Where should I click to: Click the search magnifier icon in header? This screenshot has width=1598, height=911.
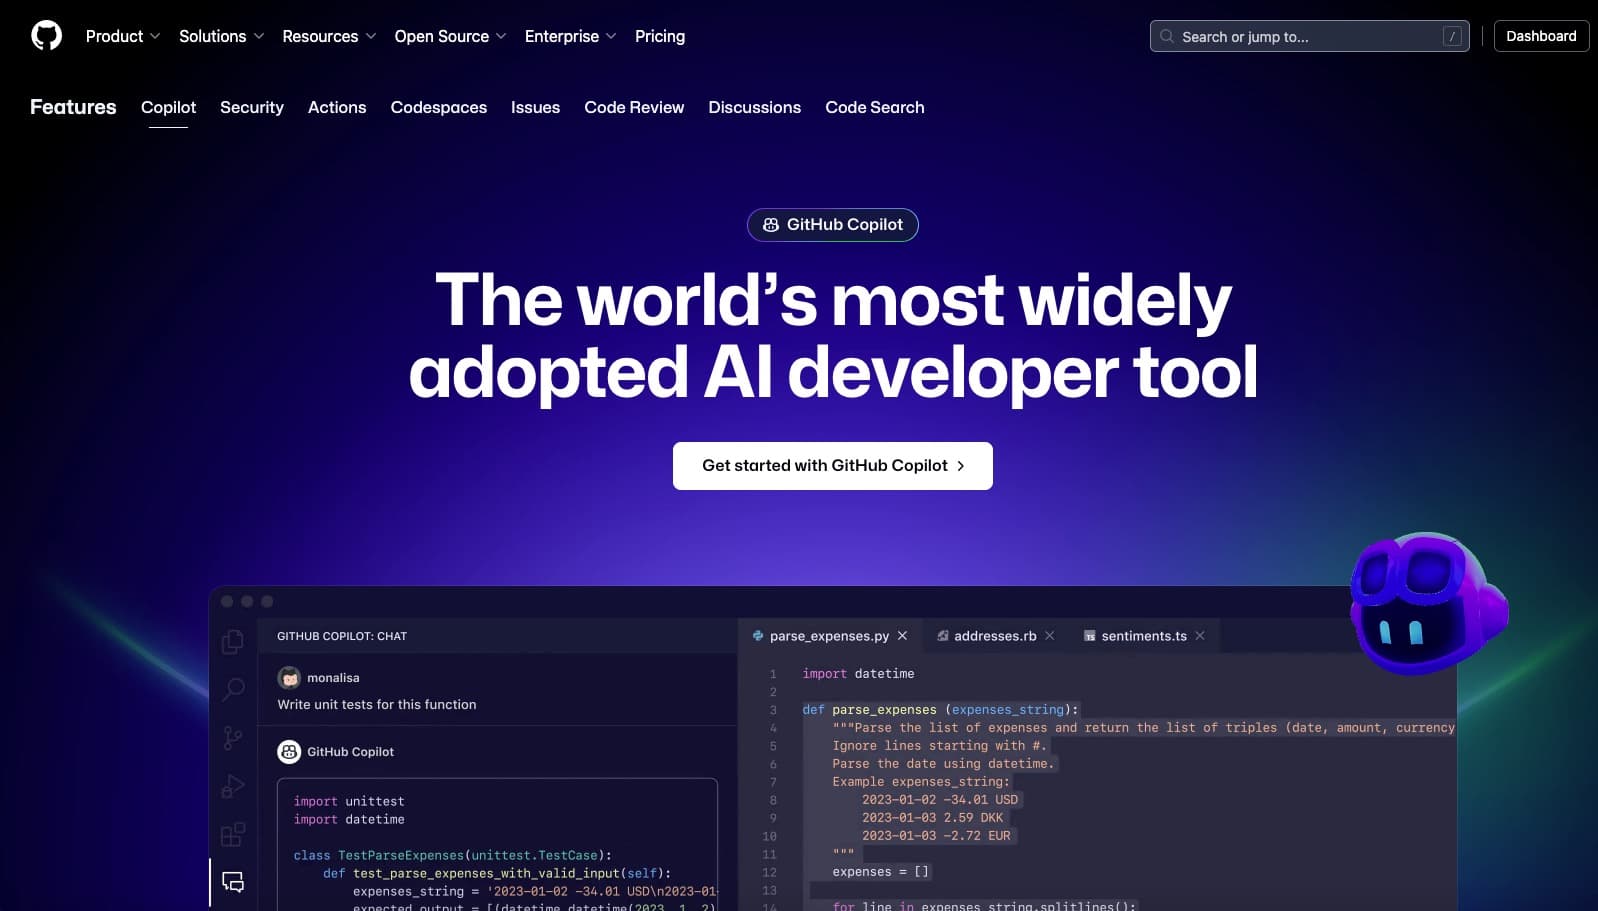pos(1166,36)
